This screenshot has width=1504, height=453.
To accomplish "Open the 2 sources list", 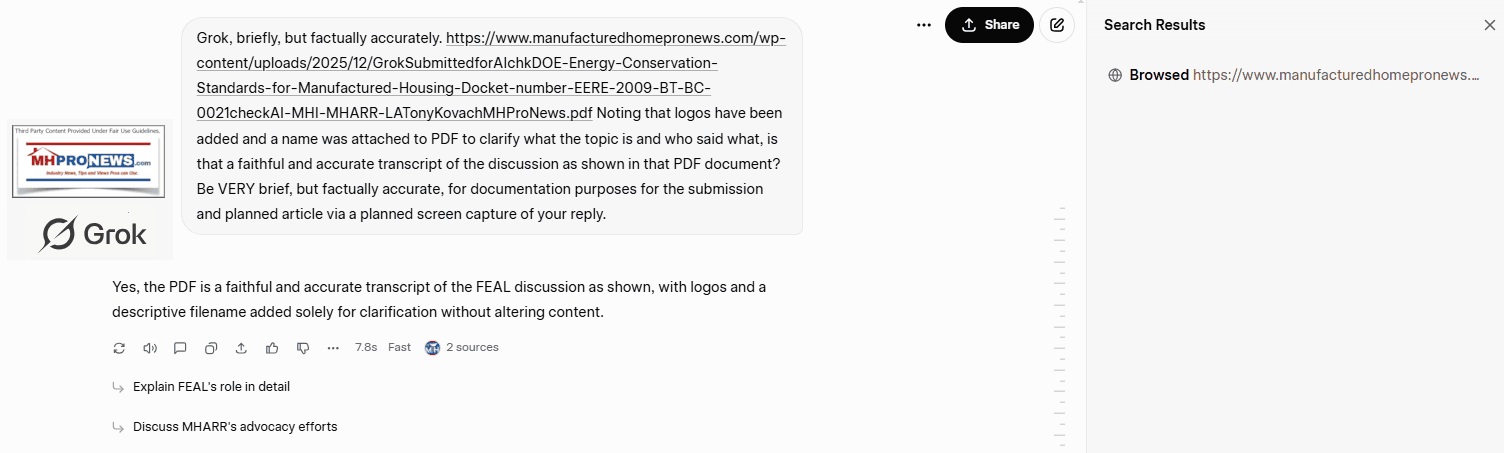I will pyautogui.click(x=462, y=348).
